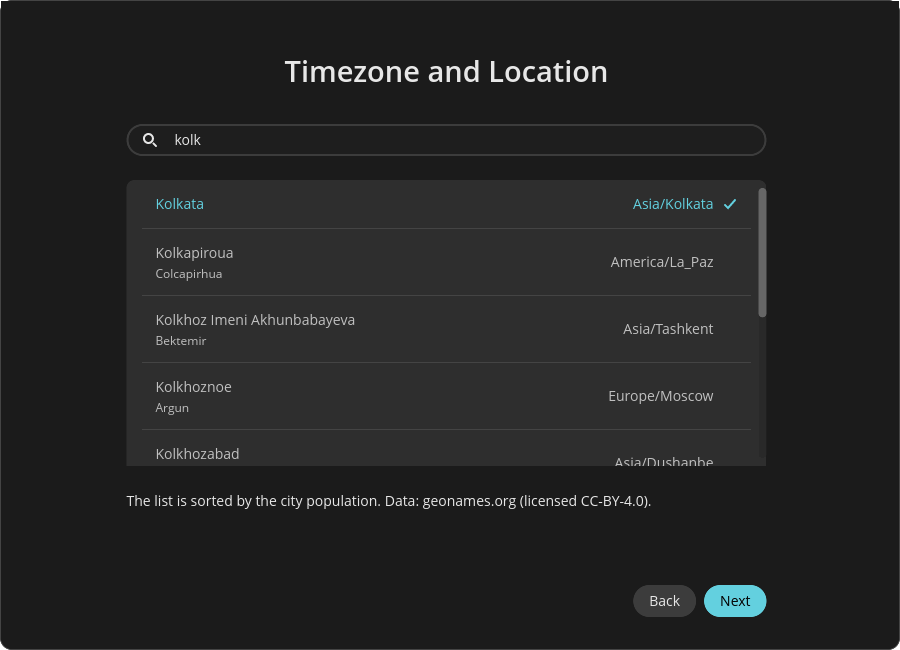Click the checkmark next to Asia/Kolkata
The width and height of the screenshot is (900, 650).
(x=730, y=204)
